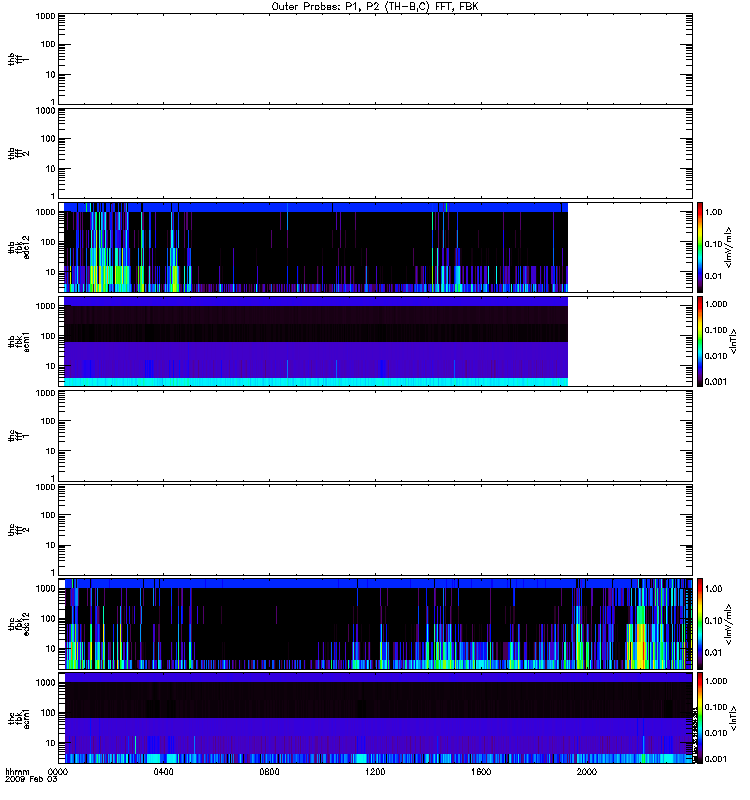This screenshot has width=750, height=800.
Task: Click the '1200' time axis label
Action: click(375, 772)
